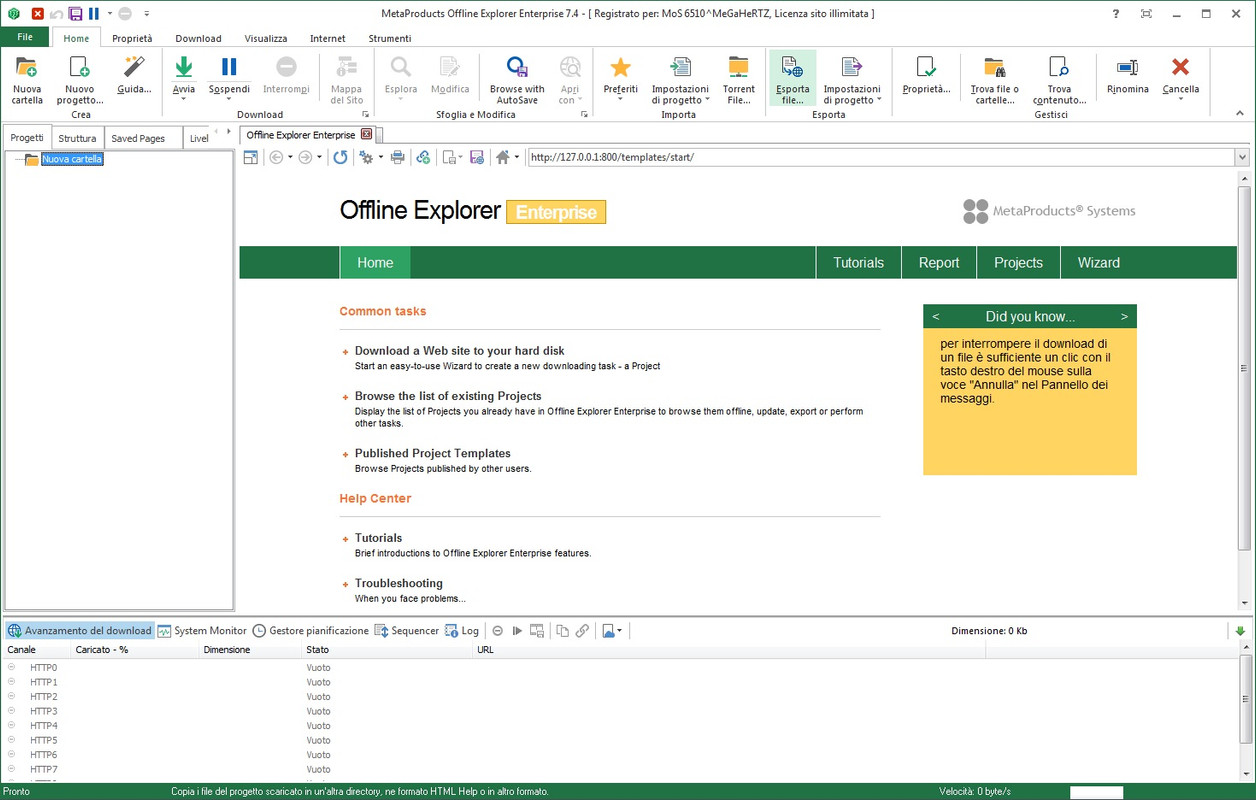1256x800 pixels.
Task: Click the browser gear settings icon
Action: pyautogui.click(x=366, y=157)
